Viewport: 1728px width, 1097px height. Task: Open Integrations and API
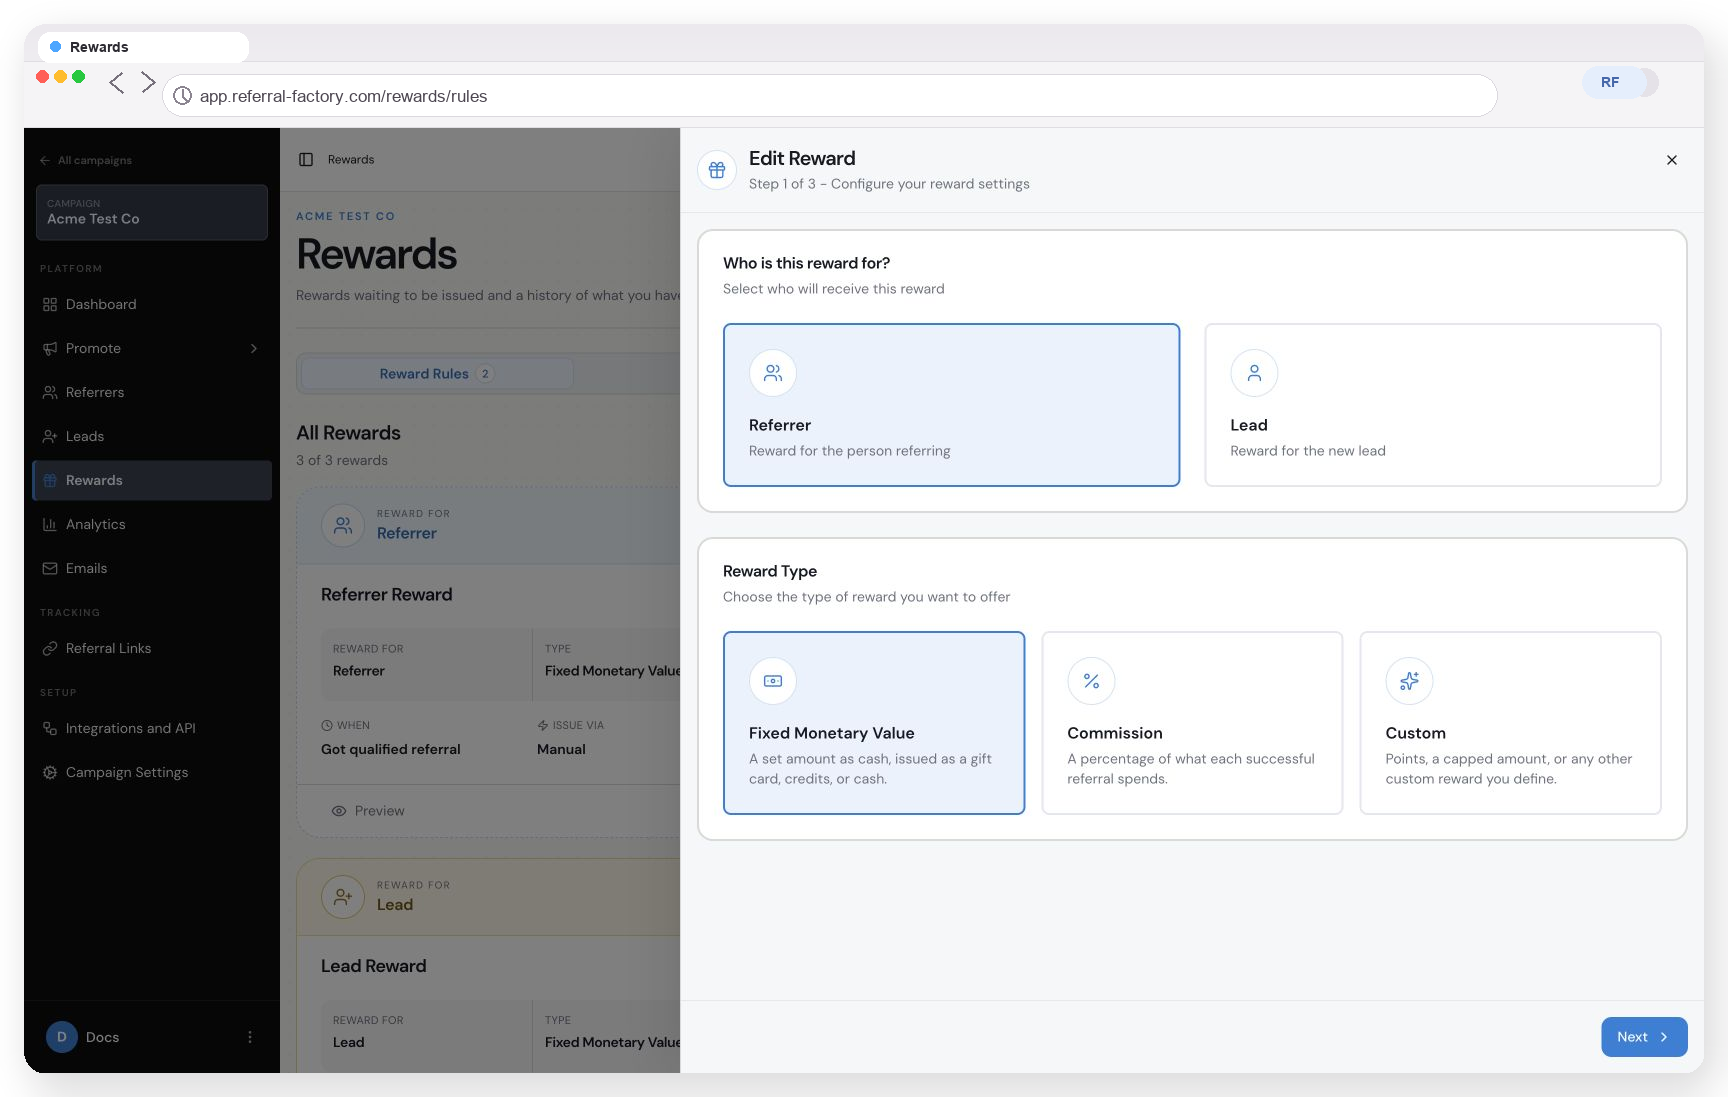pyautogui.click(x=152, y=728)
